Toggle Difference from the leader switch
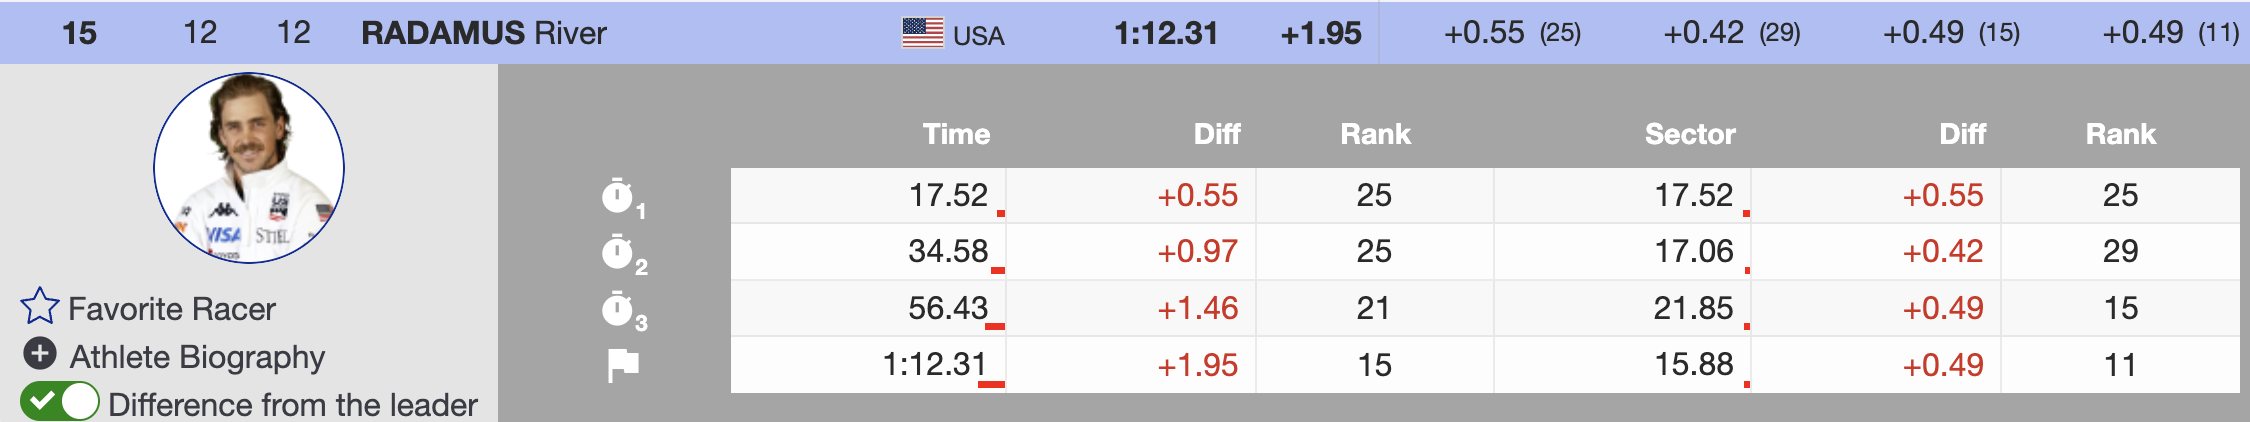Screen dimensions: 2250x422 [60, 402]
